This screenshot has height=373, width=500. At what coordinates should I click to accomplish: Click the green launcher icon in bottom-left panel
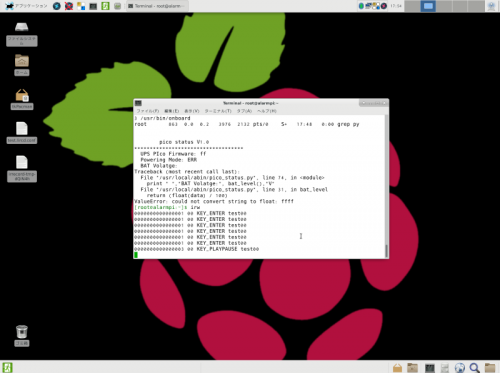7,367
